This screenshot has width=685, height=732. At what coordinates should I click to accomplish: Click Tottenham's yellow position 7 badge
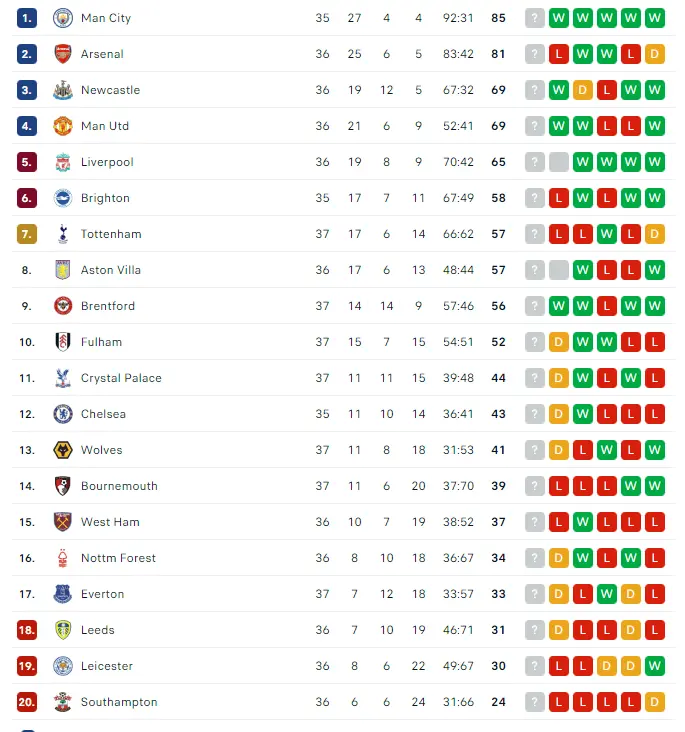coord(27,234)
